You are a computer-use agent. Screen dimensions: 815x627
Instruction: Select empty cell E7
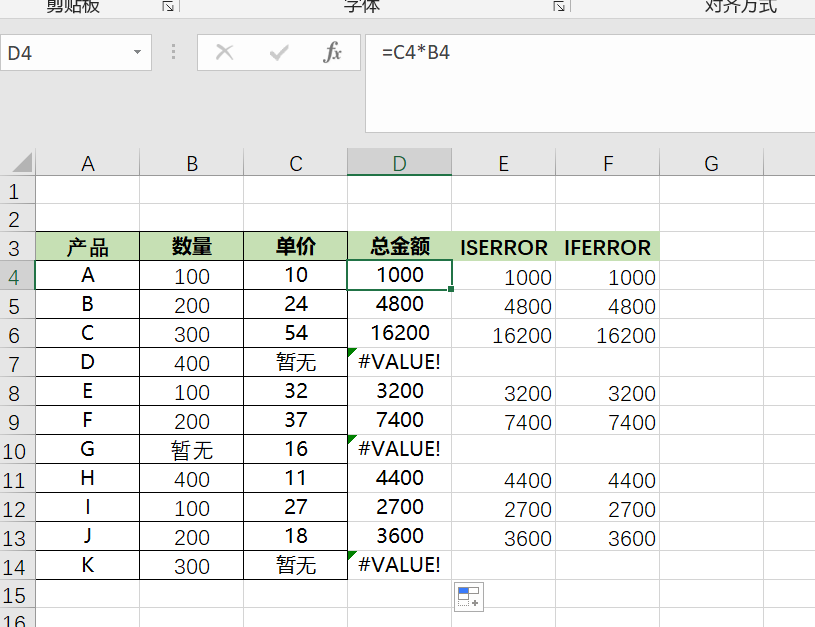(504, 362)
